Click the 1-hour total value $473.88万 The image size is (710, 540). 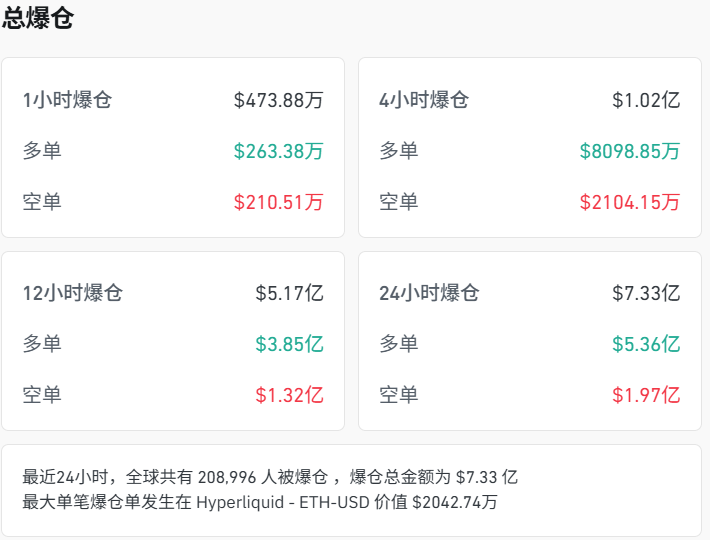[279, 100]
